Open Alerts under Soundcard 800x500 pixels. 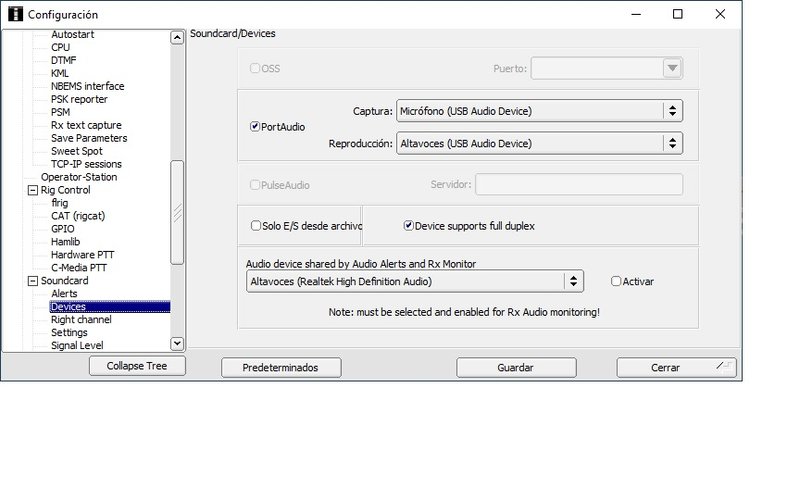coord(64,294)
